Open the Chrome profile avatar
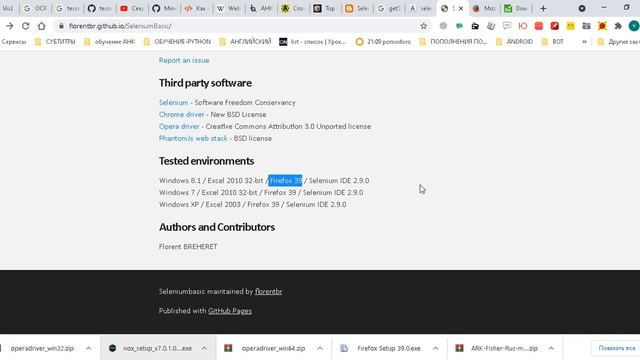Image resolution: width=640 pixels, height=360 pixels. 633,26
